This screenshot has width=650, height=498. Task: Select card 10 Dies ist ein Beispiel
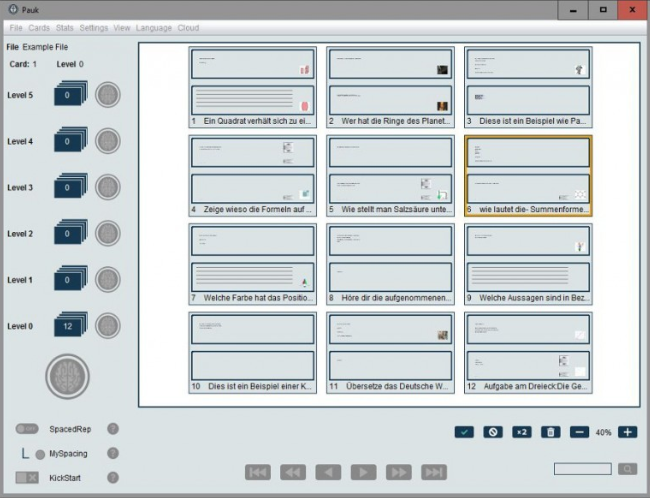pyautogui.click(x=252, y=352)
